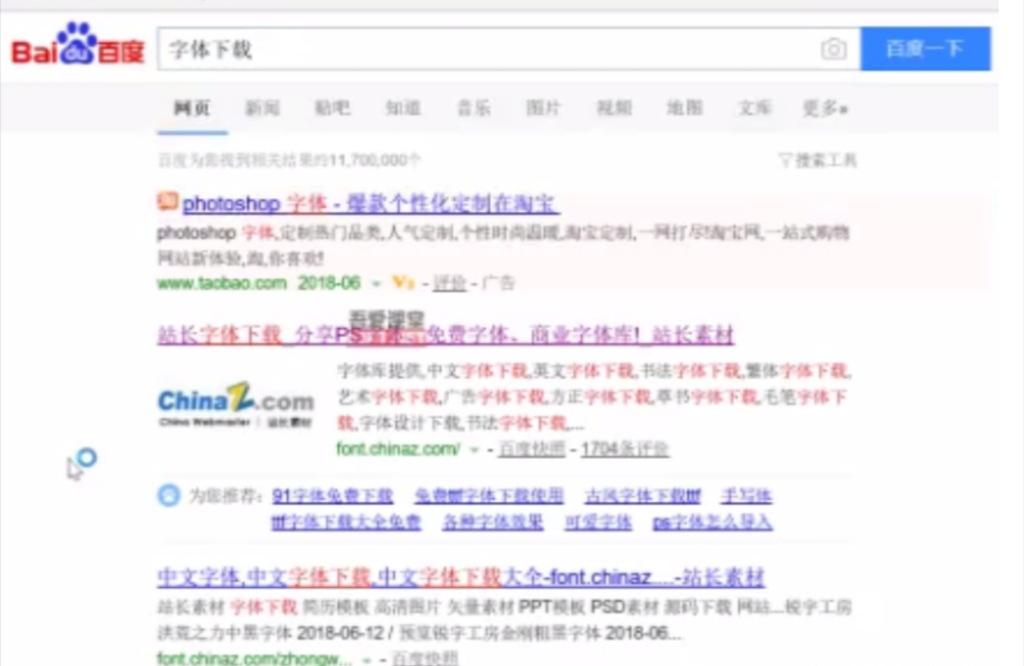Open the 文库 tab

click(x=755, y=108)
